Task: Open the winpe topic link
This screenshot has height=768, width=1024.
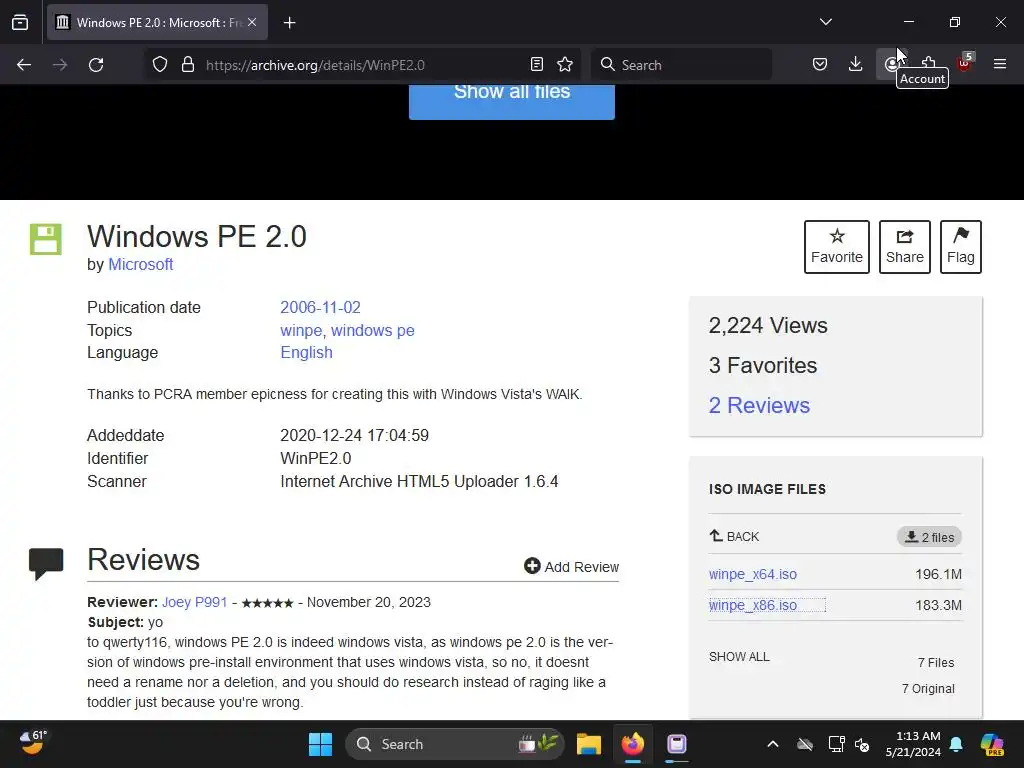Action: click(x=301, y=330)
